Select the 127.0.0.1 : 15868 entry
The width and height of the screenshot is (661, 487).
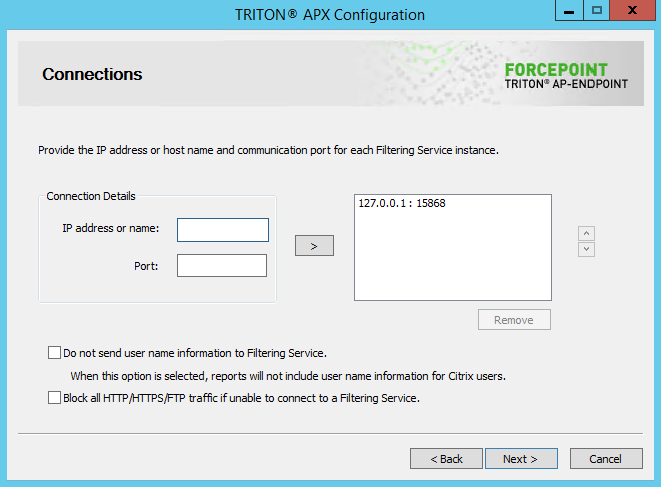click(402, 203)
